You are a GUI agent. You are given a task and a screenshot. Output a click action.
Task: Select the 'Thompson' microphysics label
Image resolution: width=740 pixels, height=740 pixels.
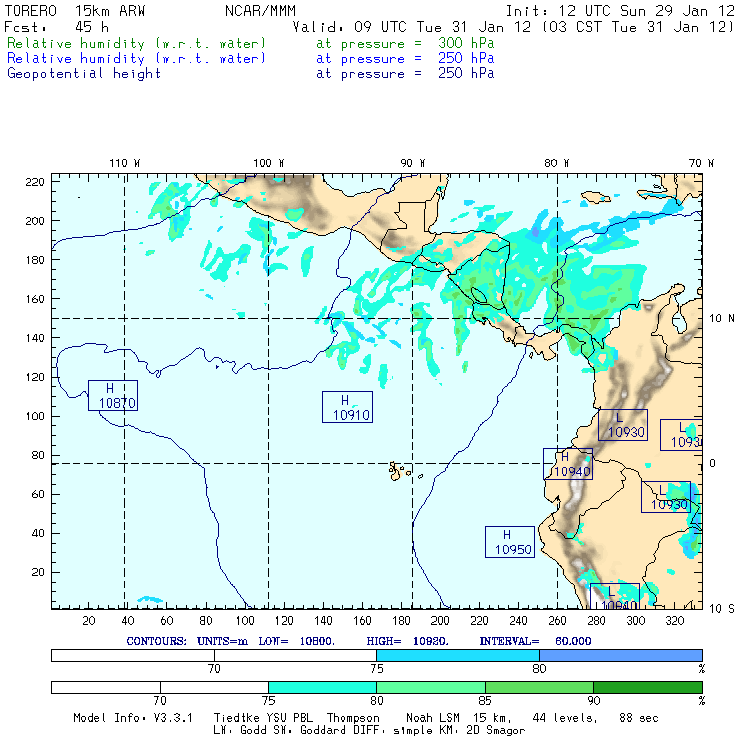tap(353, 718)
